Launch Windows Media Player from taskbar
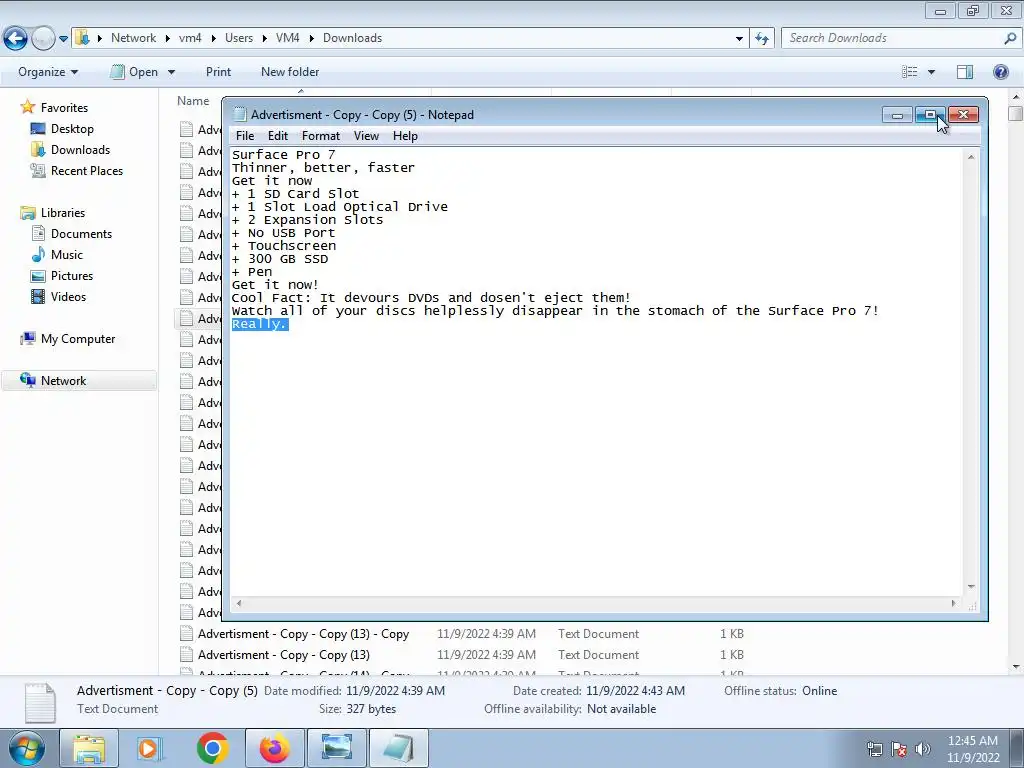The image size is (1024, 768). (150, 748)
